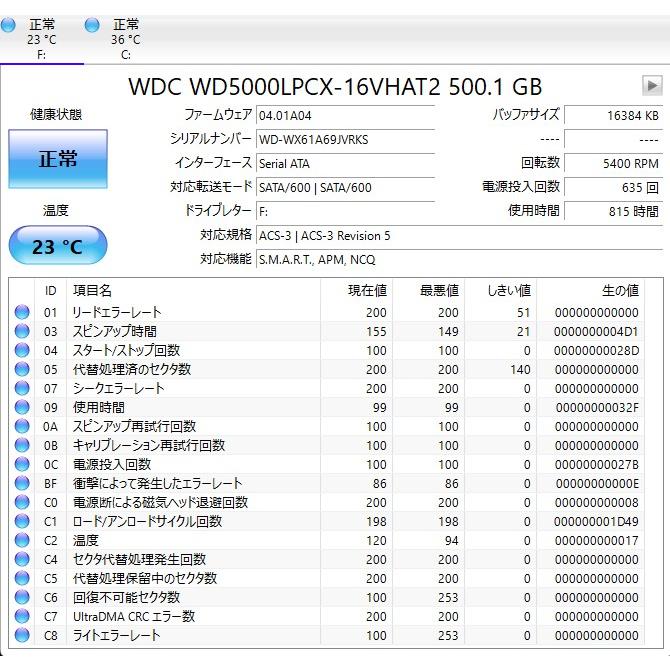Click the ID column header

click(x=50, y=291)
